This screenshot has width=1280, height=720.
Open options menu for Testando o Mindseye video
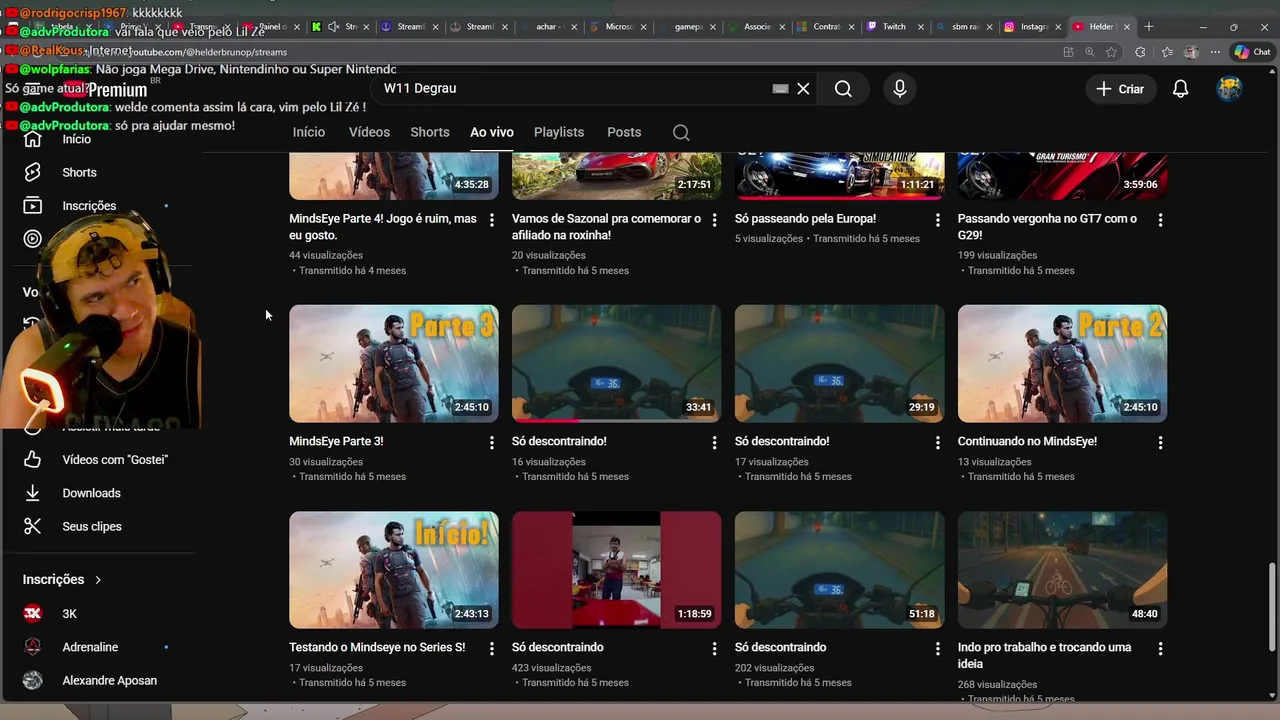coord(491,649)
